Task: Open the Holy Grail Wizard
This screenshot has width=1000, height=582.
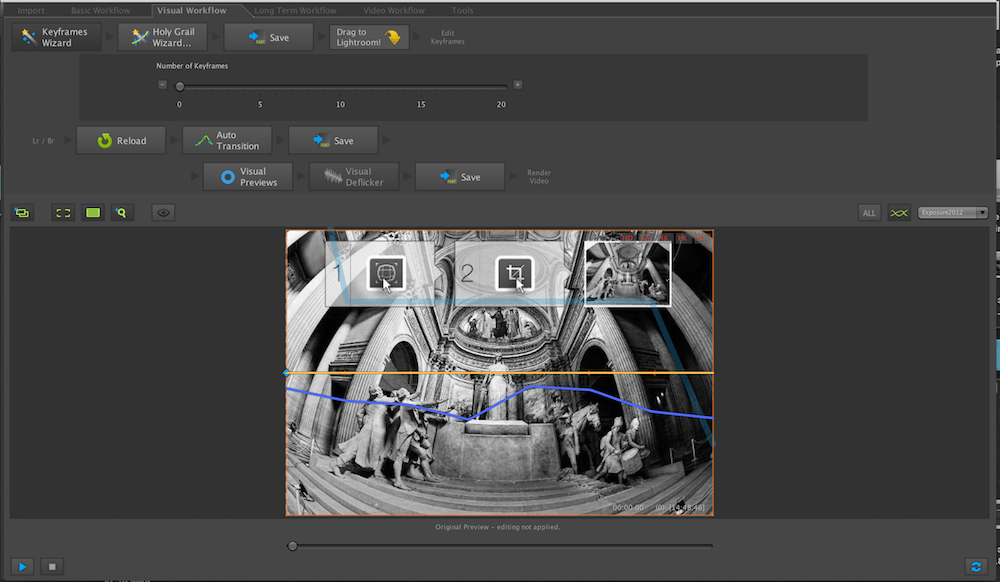Action: [x=163, y=37]
